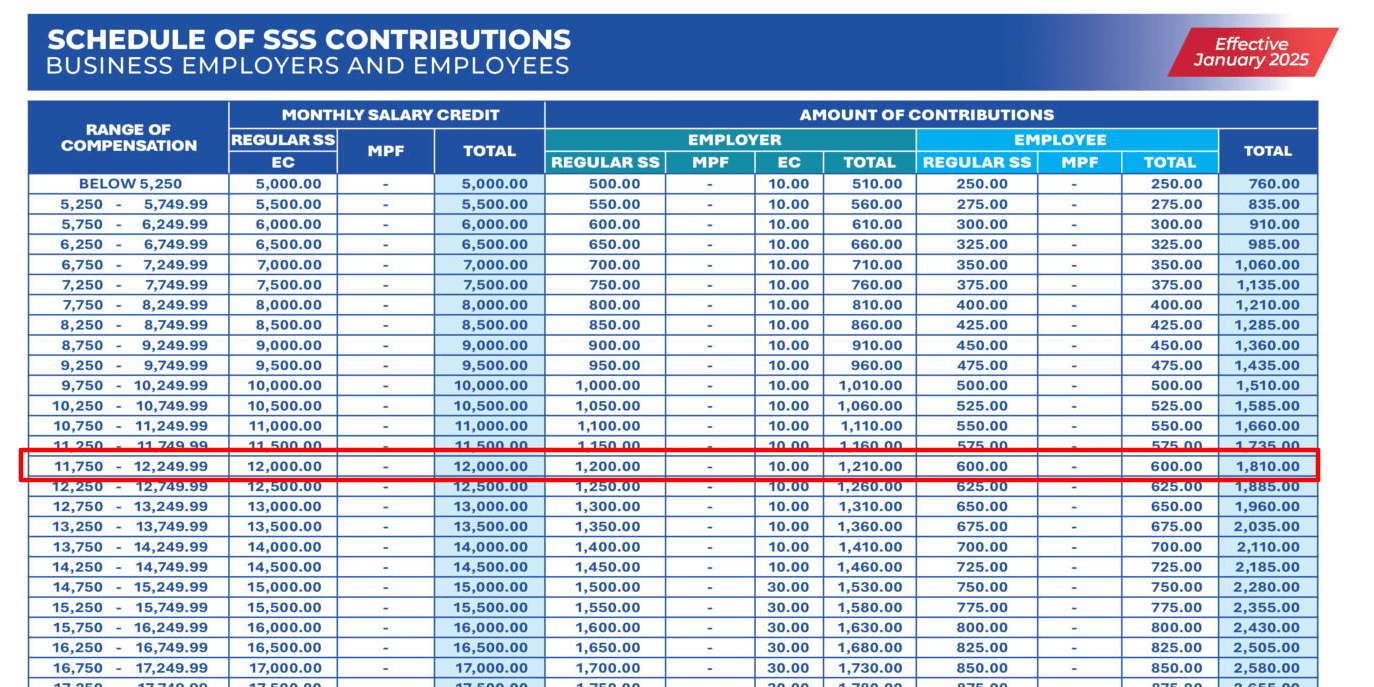The height and width of the screenshot is (687, 1374).
Task: Select the '11,750 - 12,249.99' range cell
Action: tap(129, 466)
